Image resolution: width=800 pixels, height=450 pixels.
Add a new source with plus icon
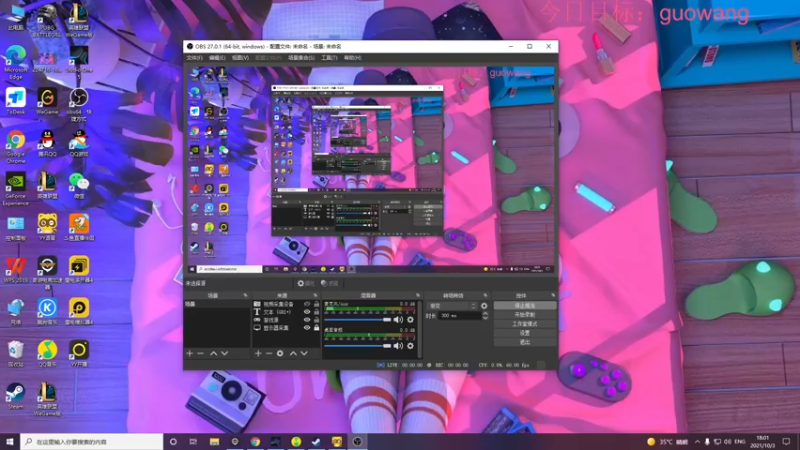258,353
